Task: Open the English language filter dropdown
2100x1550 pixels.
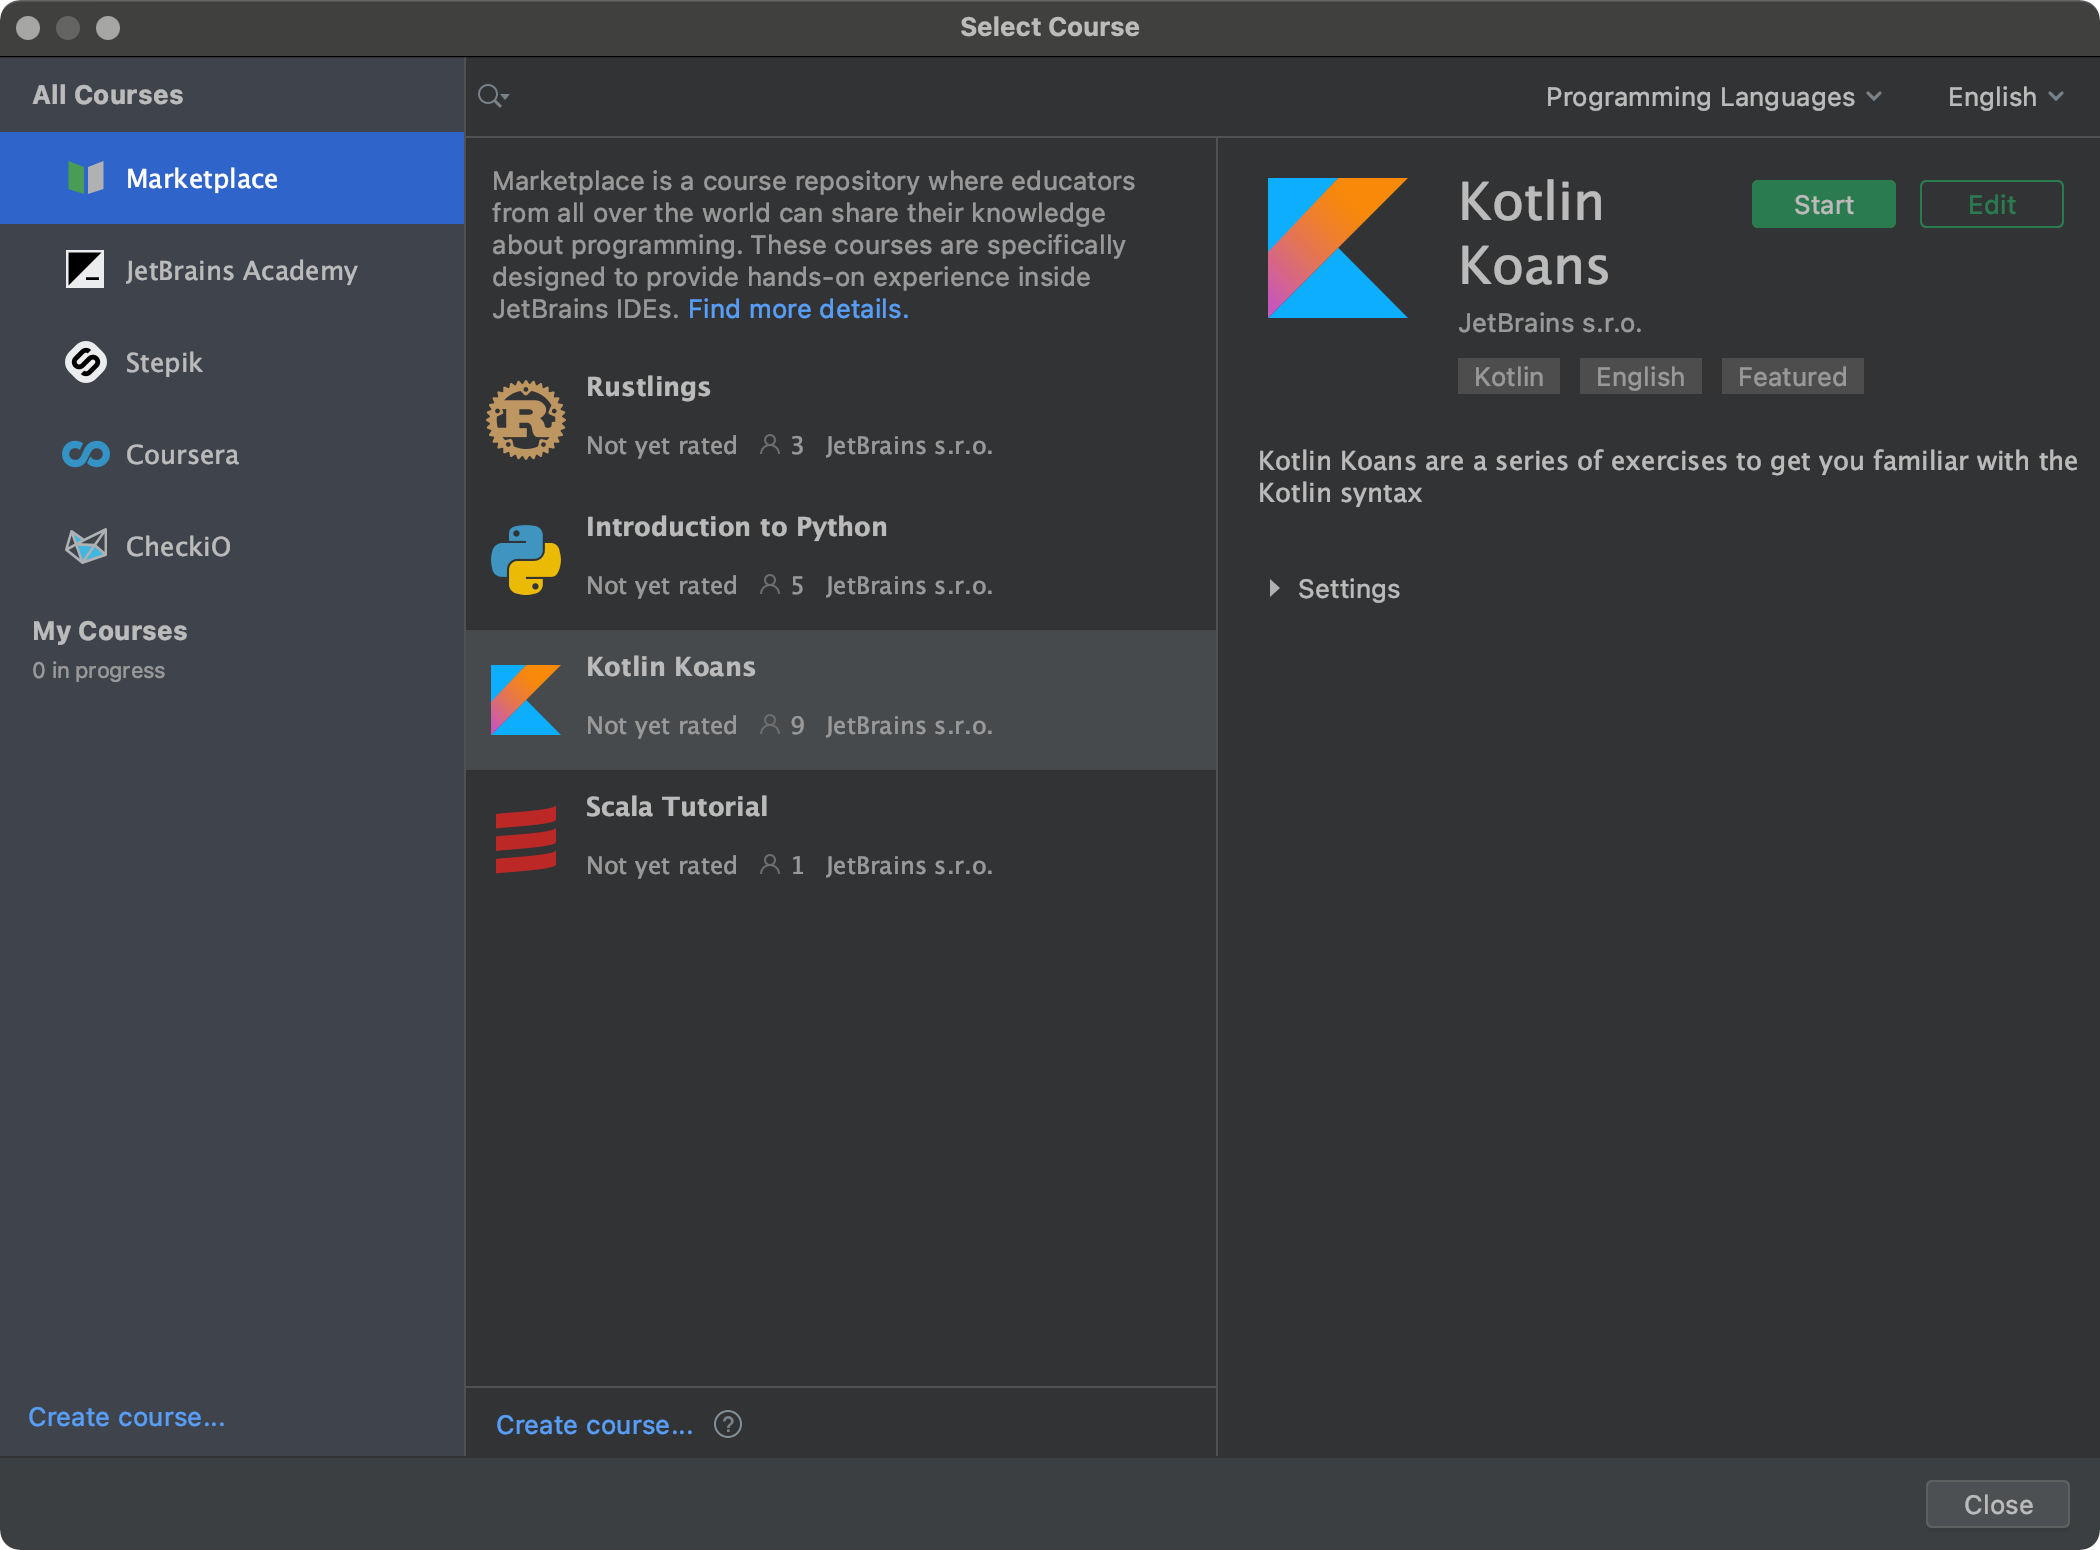Action: click(x=2005, y=97)
